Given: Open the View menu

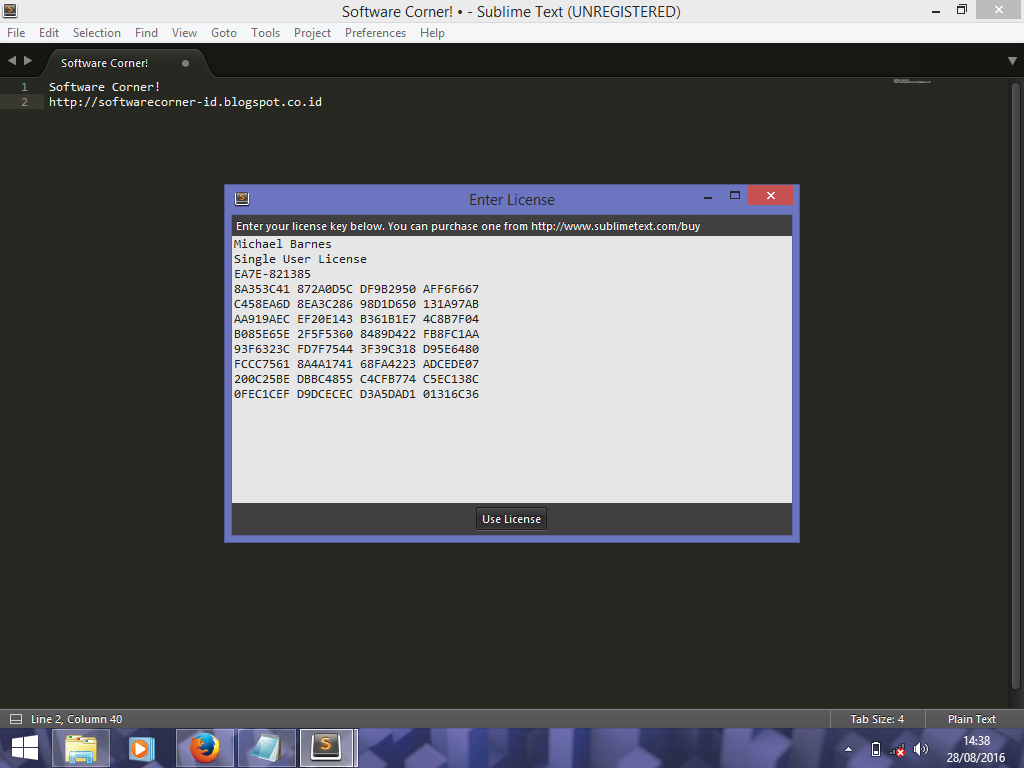Looking at the screenshot, I should point(184,33).
